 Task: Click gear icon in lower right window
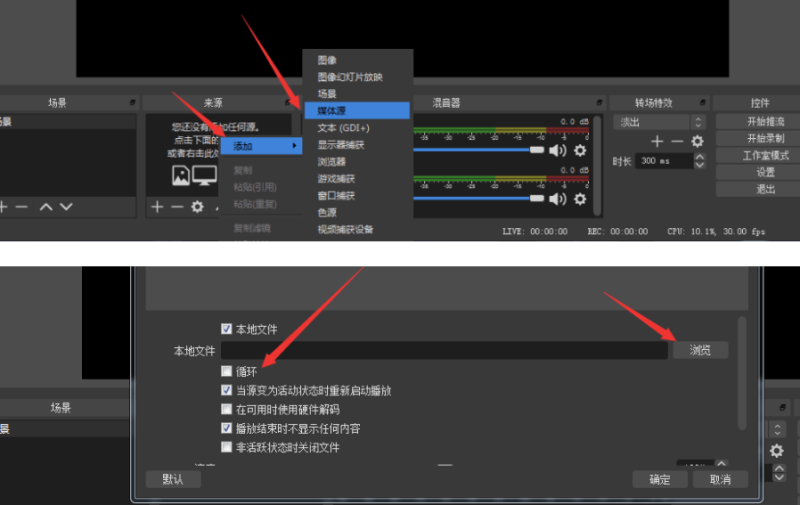coord(777,450)
